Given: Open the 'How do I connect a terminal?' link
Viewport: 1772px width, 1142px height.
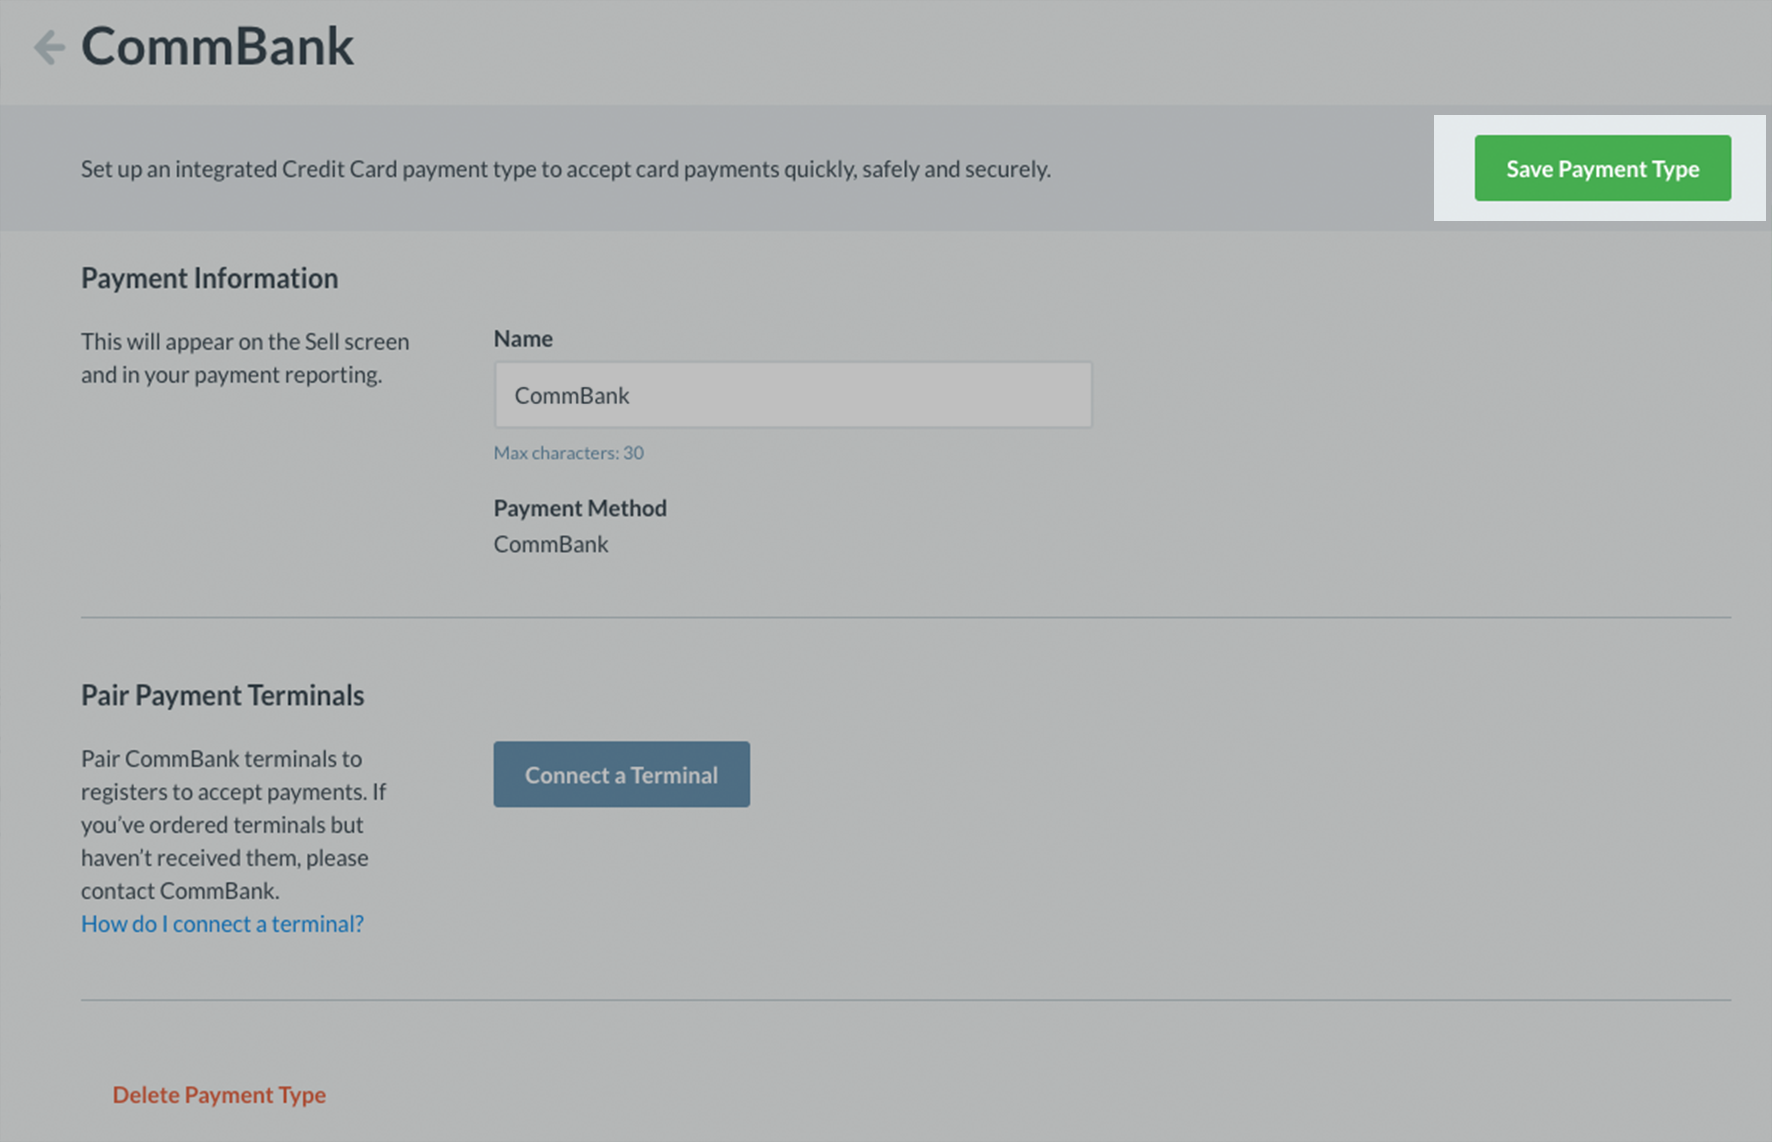Looking at the screenshot, I should tap(222, 923).
